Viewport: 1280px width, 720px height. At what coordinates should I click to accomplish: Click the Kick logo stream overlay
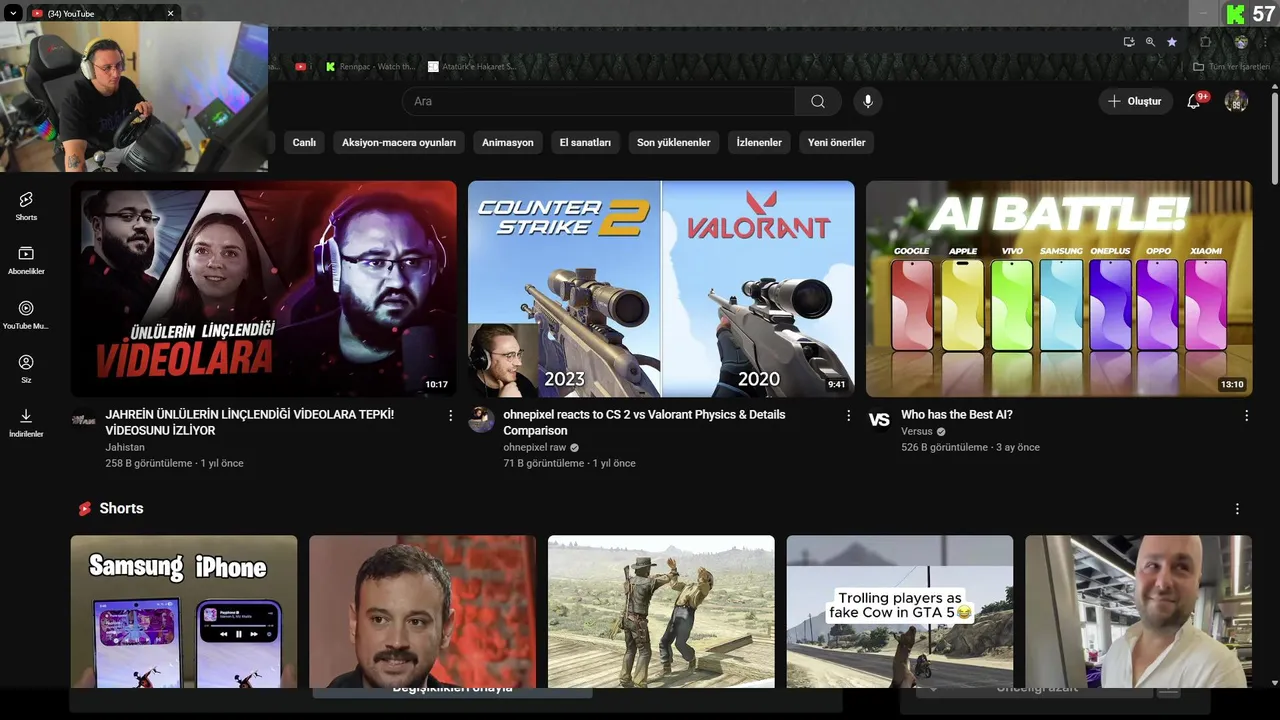1236,14
